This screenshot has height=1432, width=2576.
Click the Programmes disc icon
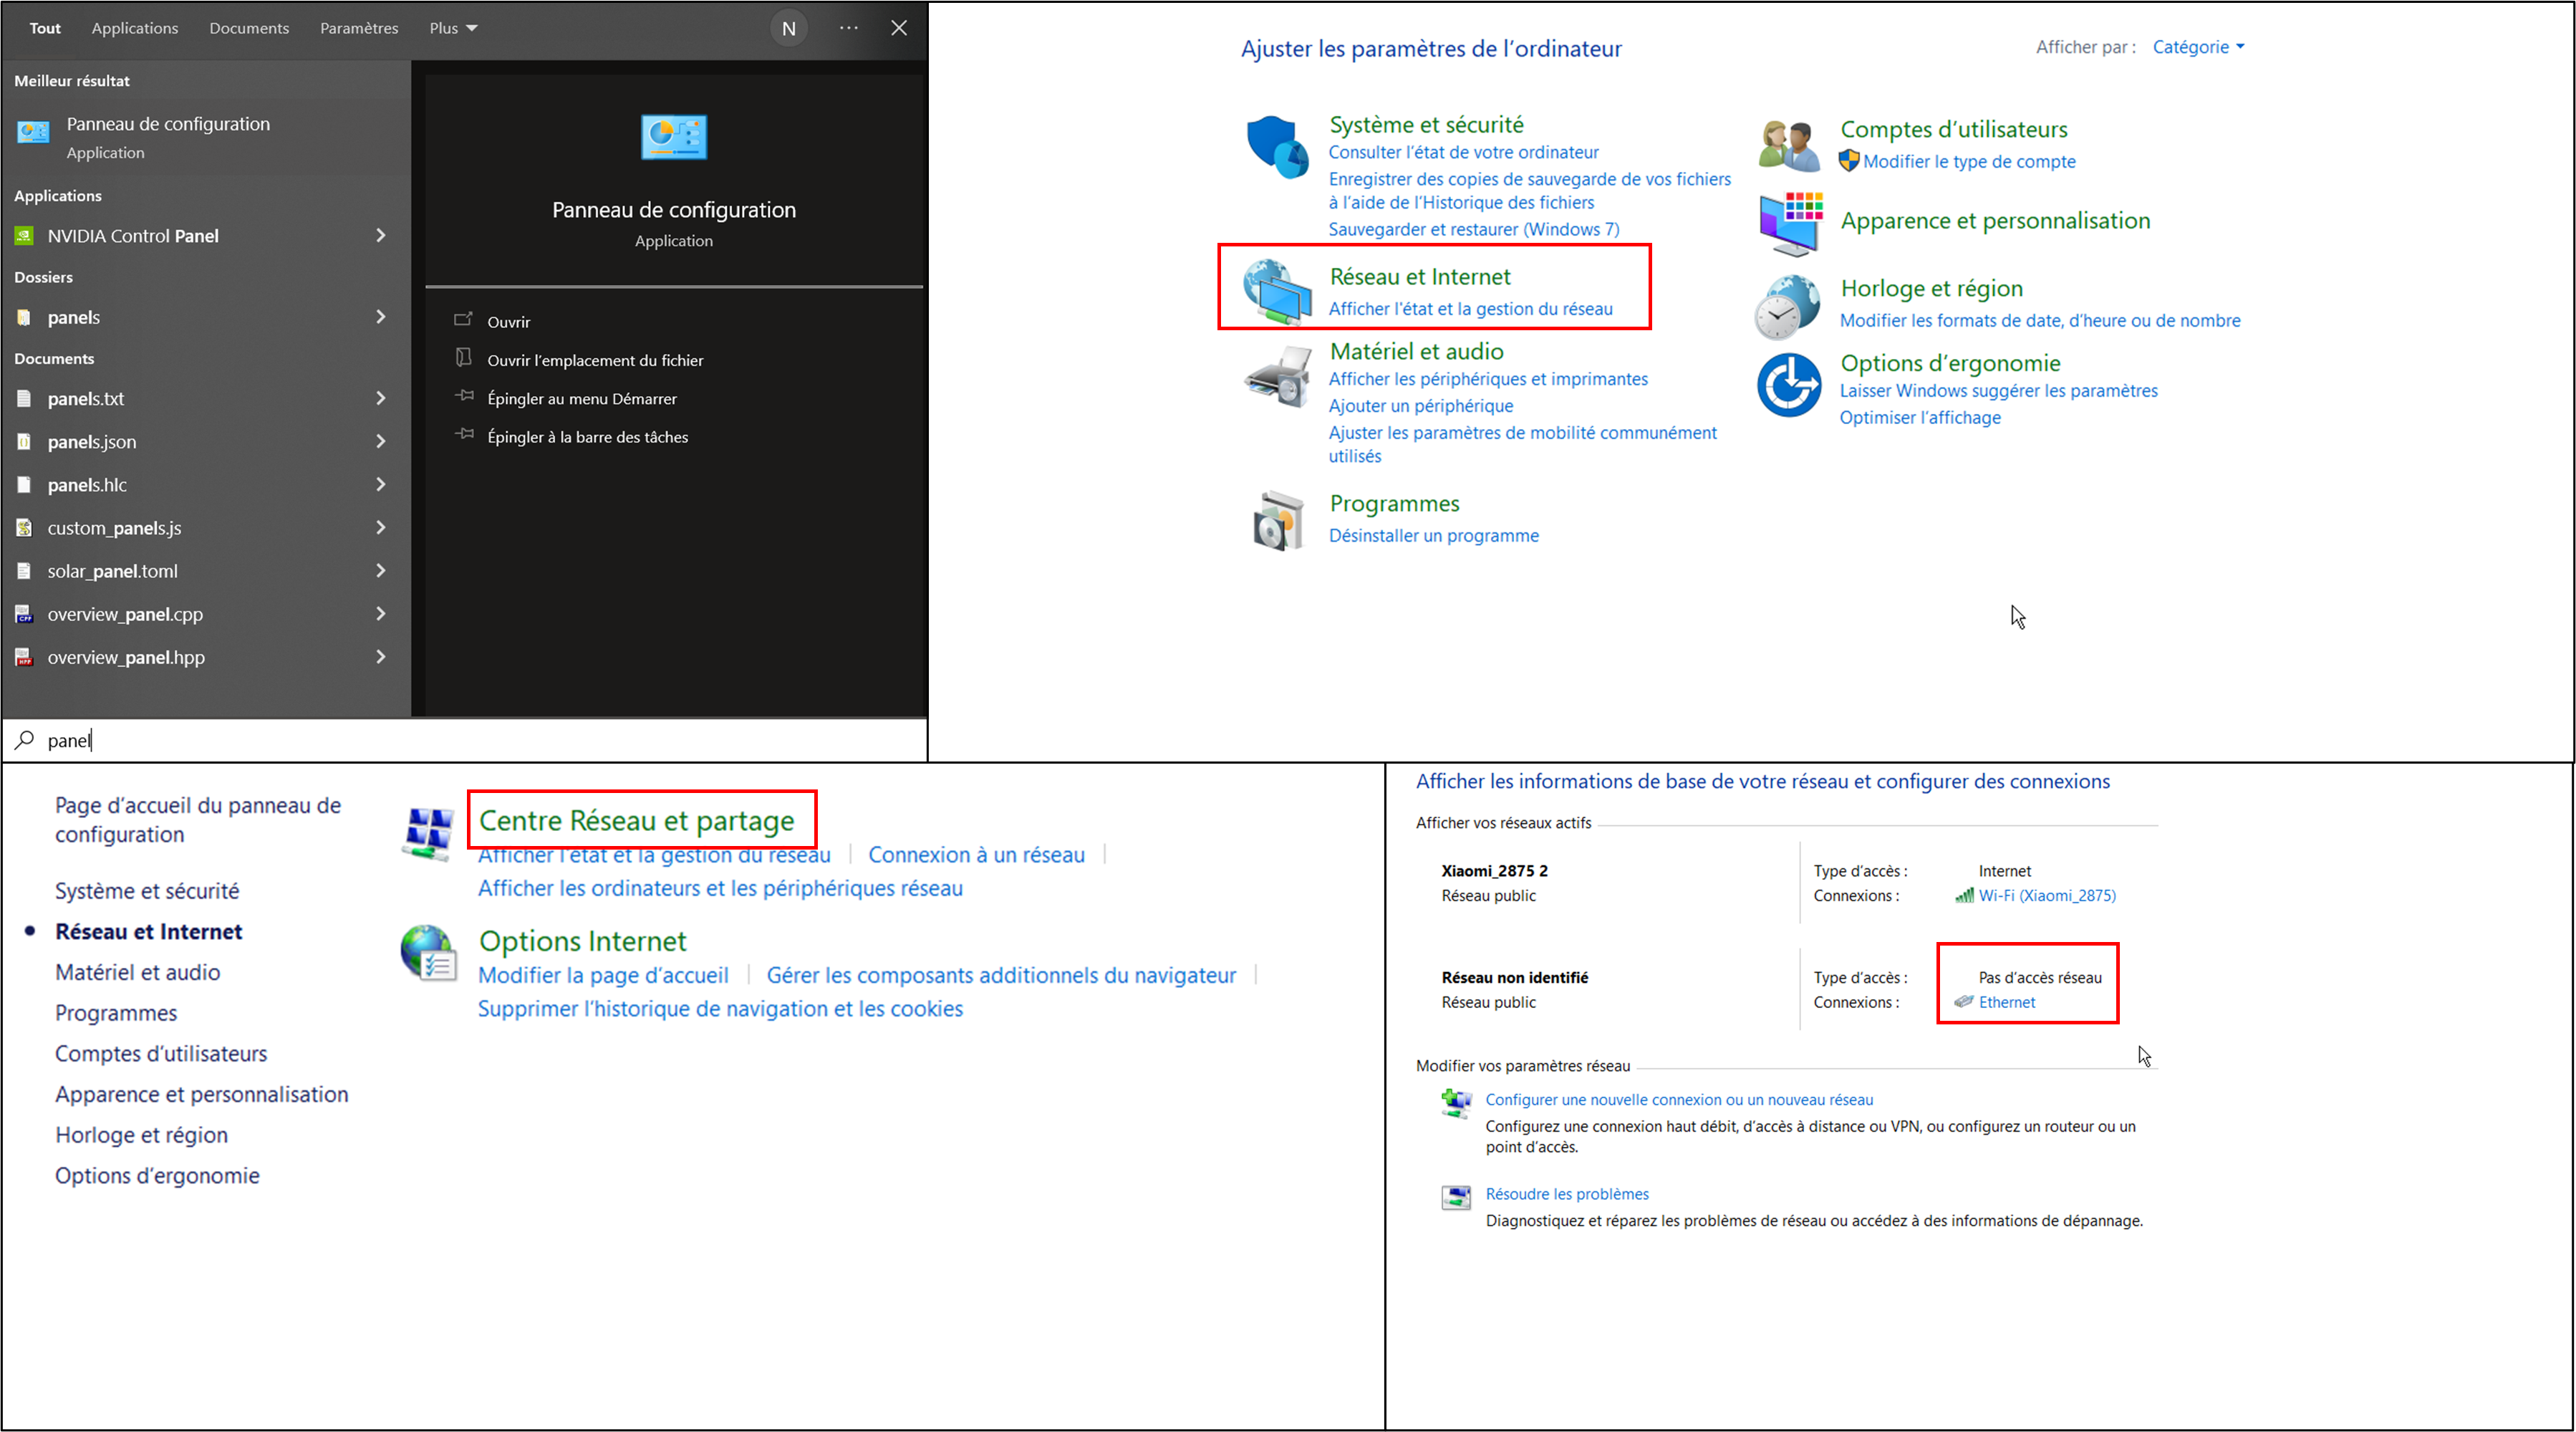tap(1278, 521)
